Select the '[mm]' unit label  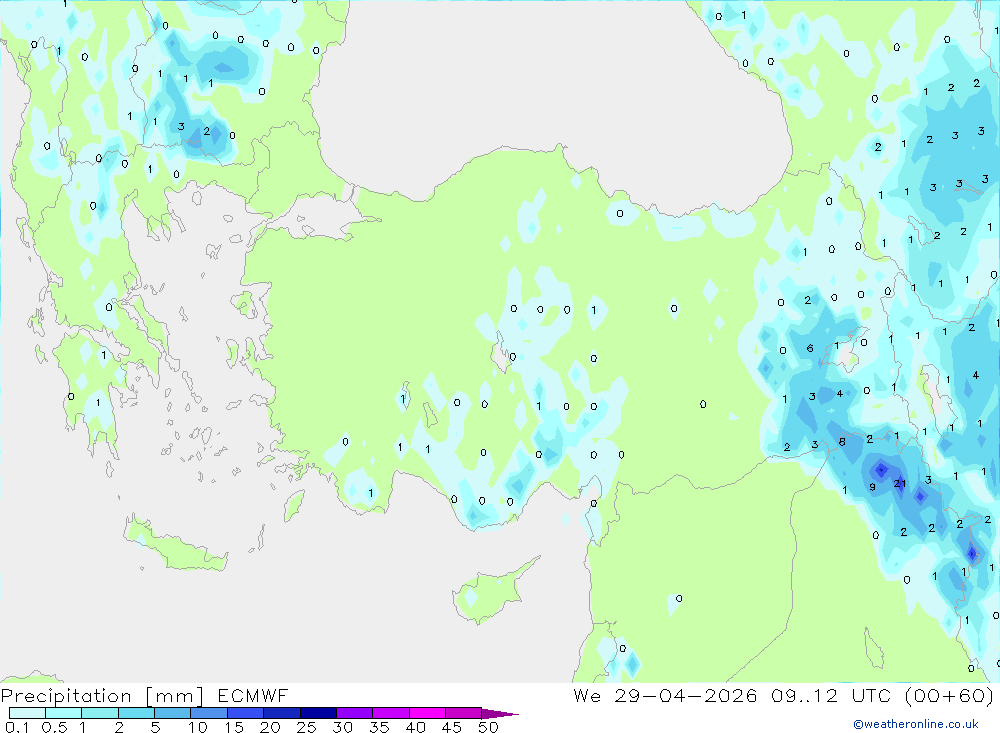[175, 696]
